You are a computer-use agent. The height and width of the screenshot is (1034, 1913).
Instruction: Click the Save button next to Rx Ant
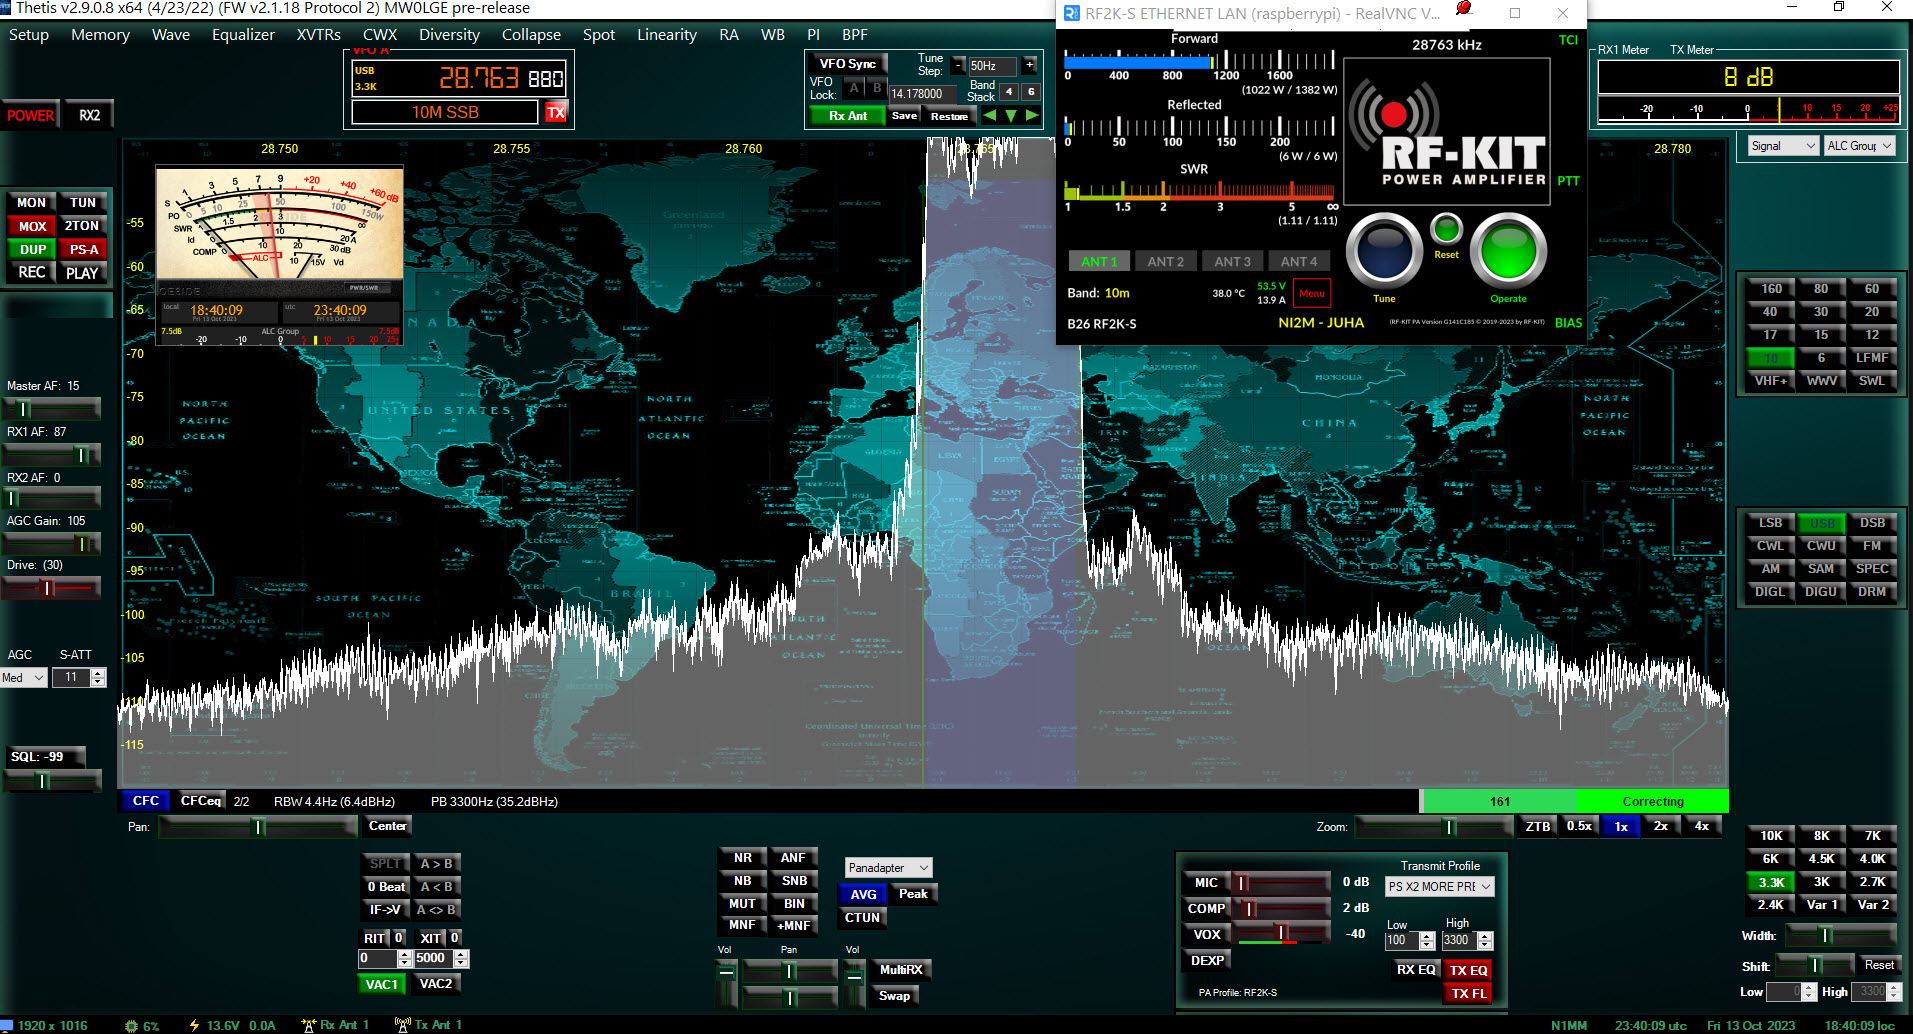[x=904, y=116]
